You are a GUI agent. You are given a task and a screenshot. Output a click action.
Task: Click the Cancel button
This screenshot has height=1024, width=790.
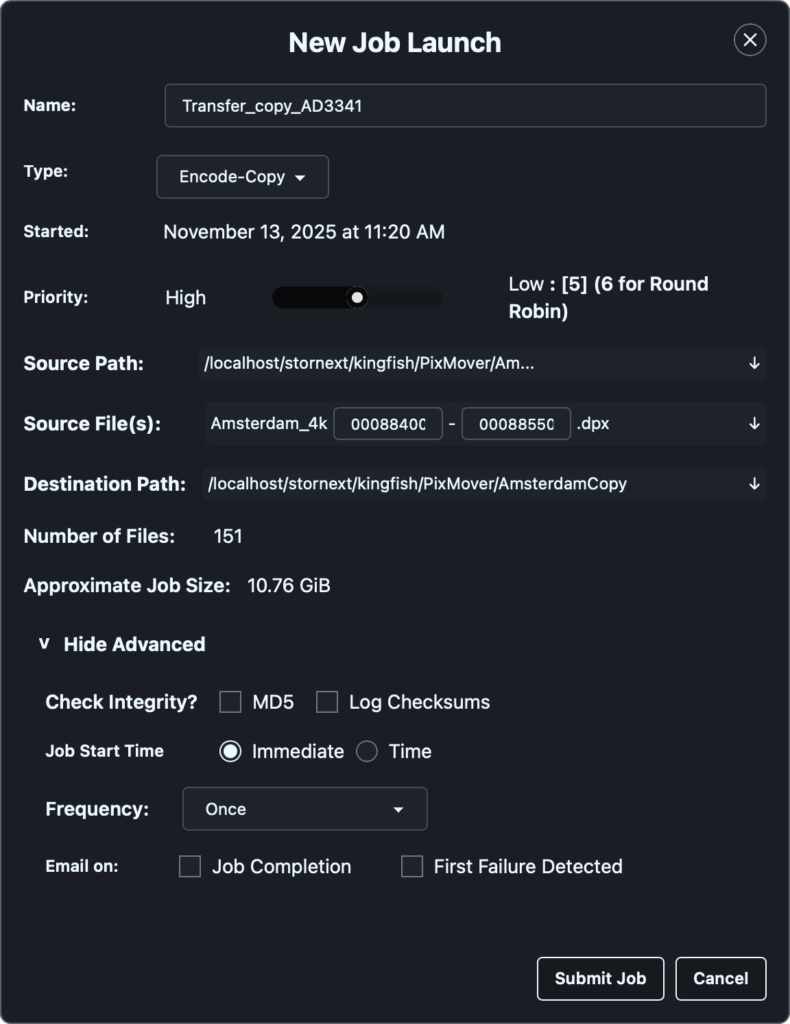tap(720, 978)
